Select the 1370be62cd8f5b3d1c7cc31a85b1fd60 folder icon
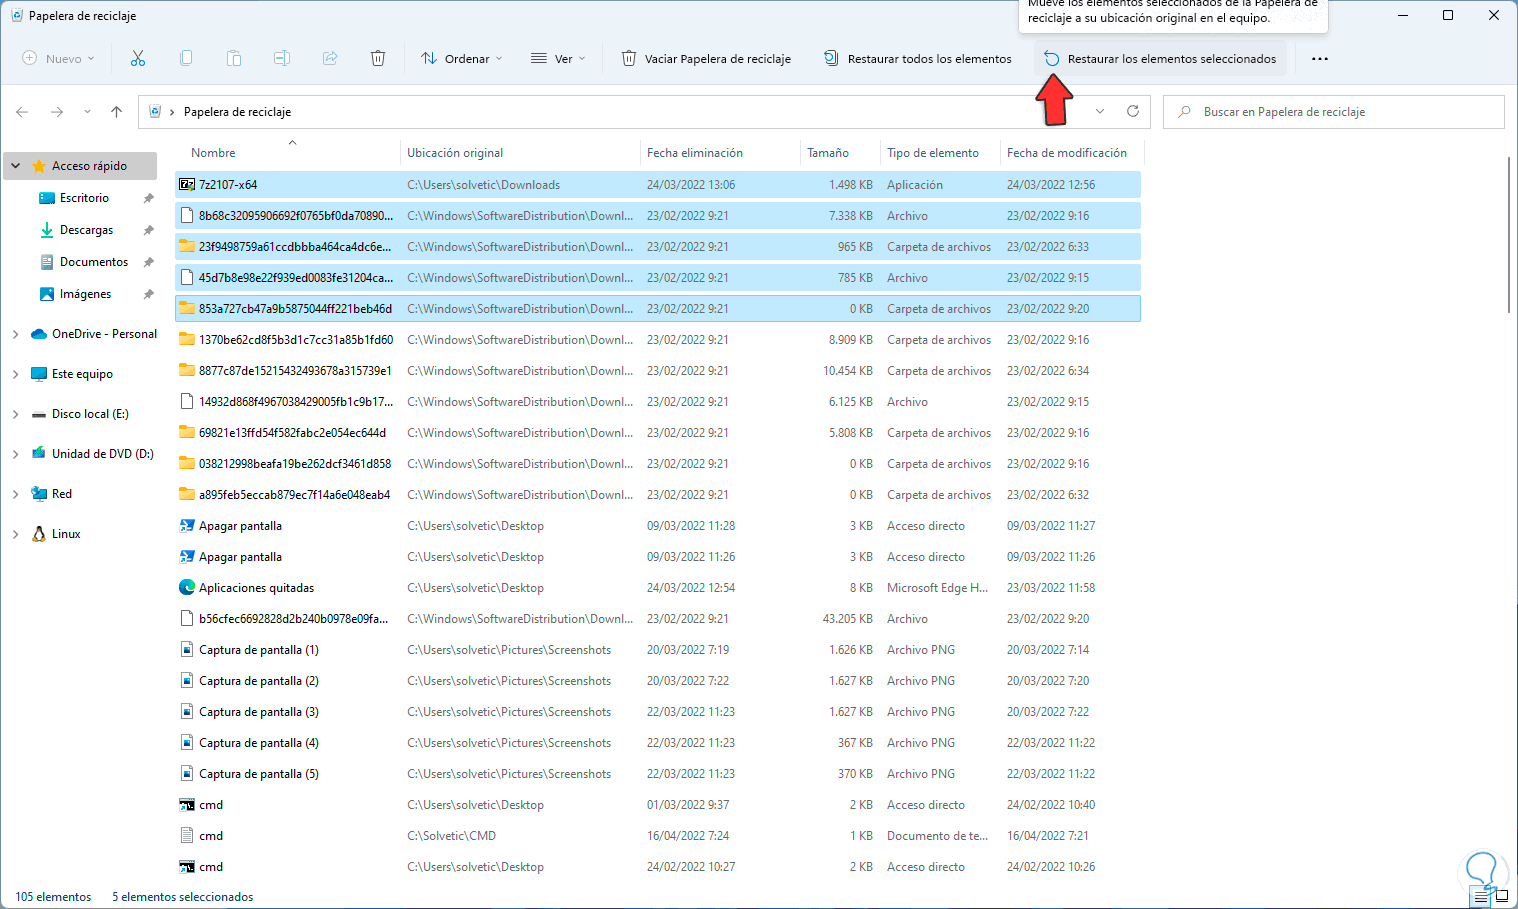Viewport: 1518px width, 909px height. coord(186,340)
